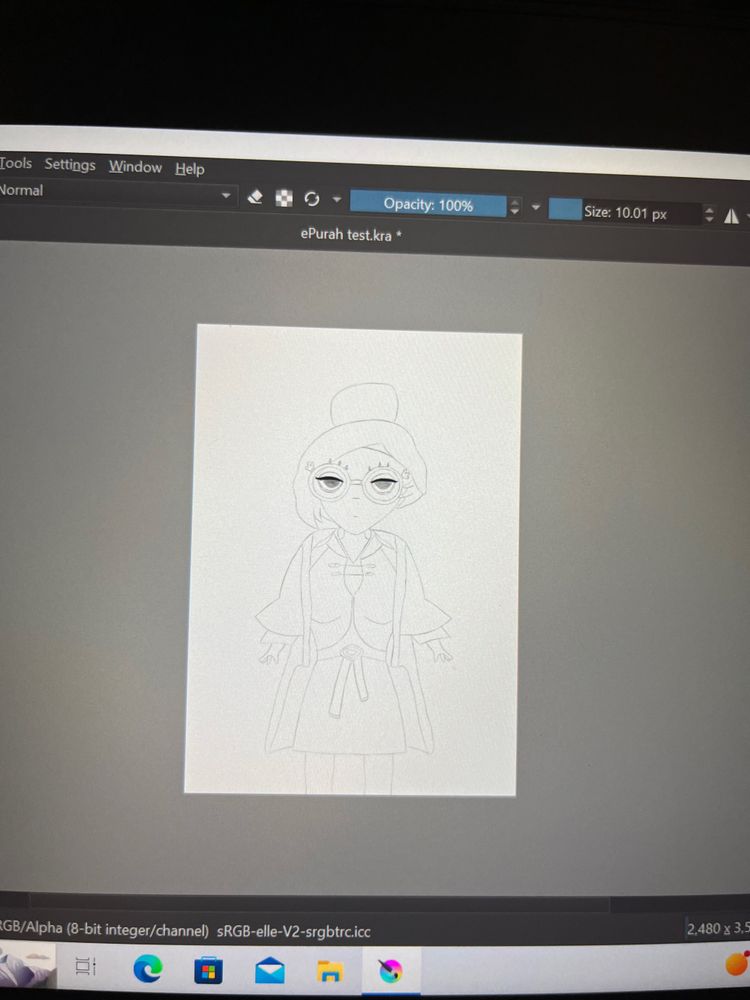750x1000 pixels.
Task: Open the dropdown arrow beside reload preset
Action: pyautogui.click(x=337, y=200)
